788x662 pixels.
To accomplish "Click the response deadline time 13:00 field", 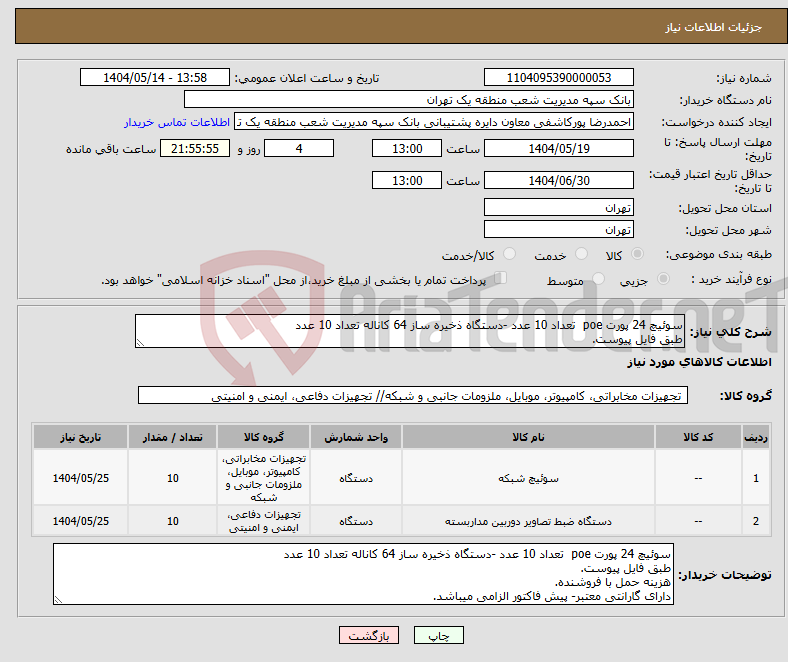I will click(x=407, y=148).
